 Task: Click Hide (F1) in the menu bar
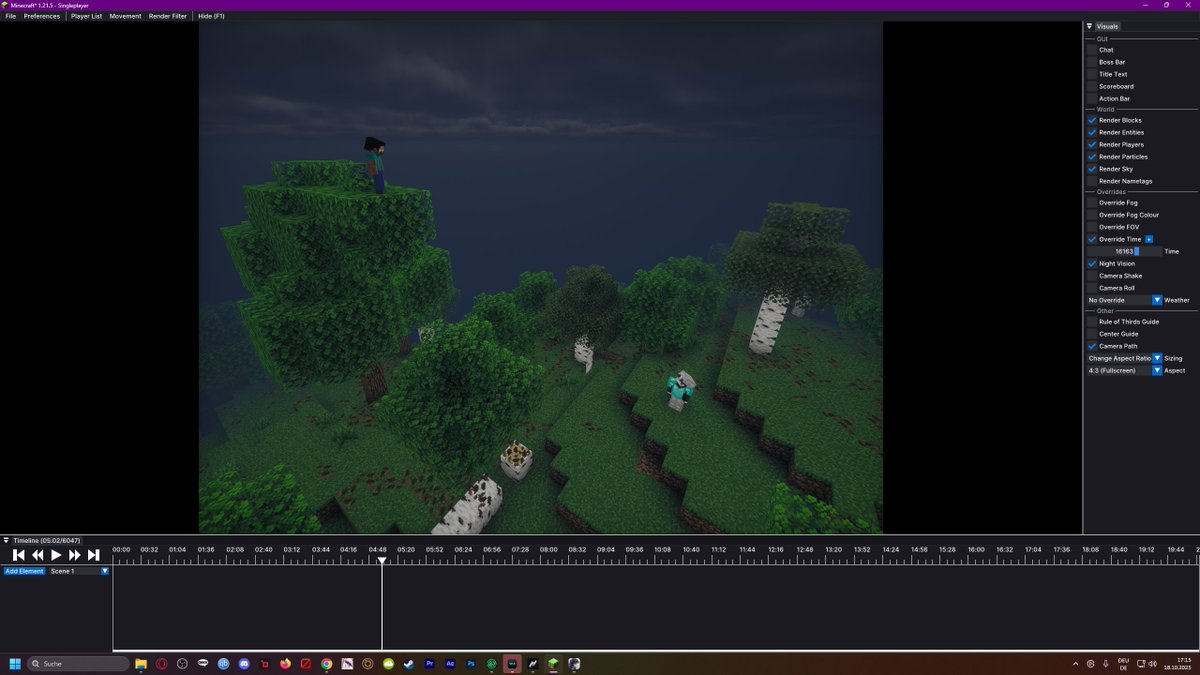point(211,16)
